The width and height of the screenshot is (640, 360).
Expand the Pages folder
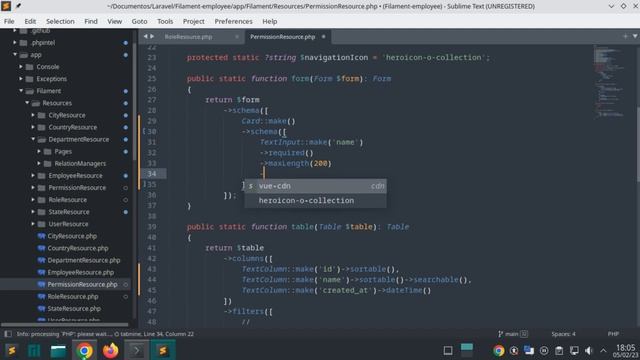39,151
